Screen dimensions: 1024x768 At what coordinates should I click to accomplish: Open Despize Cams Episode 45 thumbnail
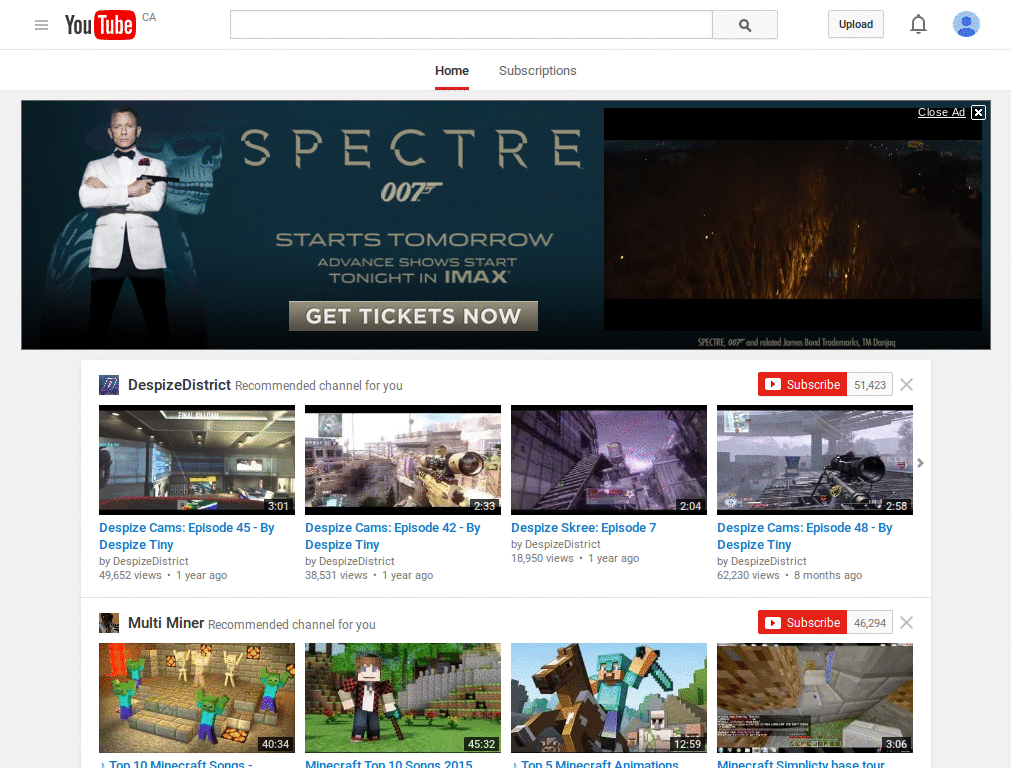tap(197, 460)
